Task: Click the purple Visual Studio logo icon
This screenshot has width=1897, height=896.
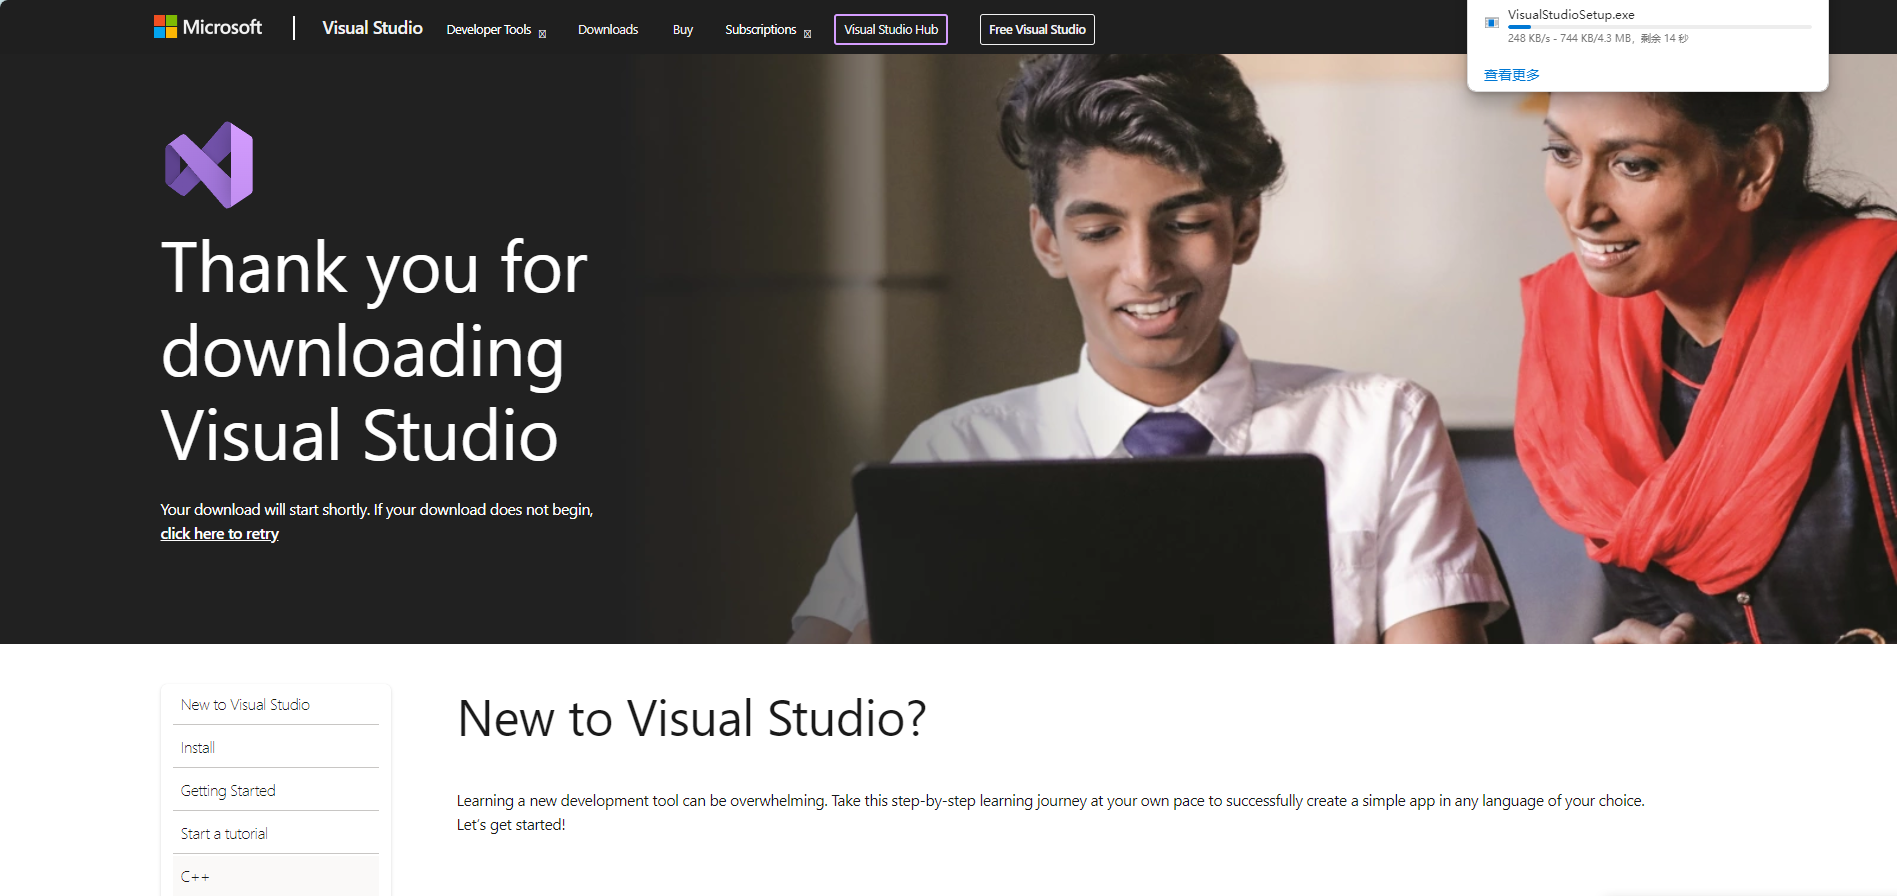Action: pyautogui.click(x=209, y=165)
